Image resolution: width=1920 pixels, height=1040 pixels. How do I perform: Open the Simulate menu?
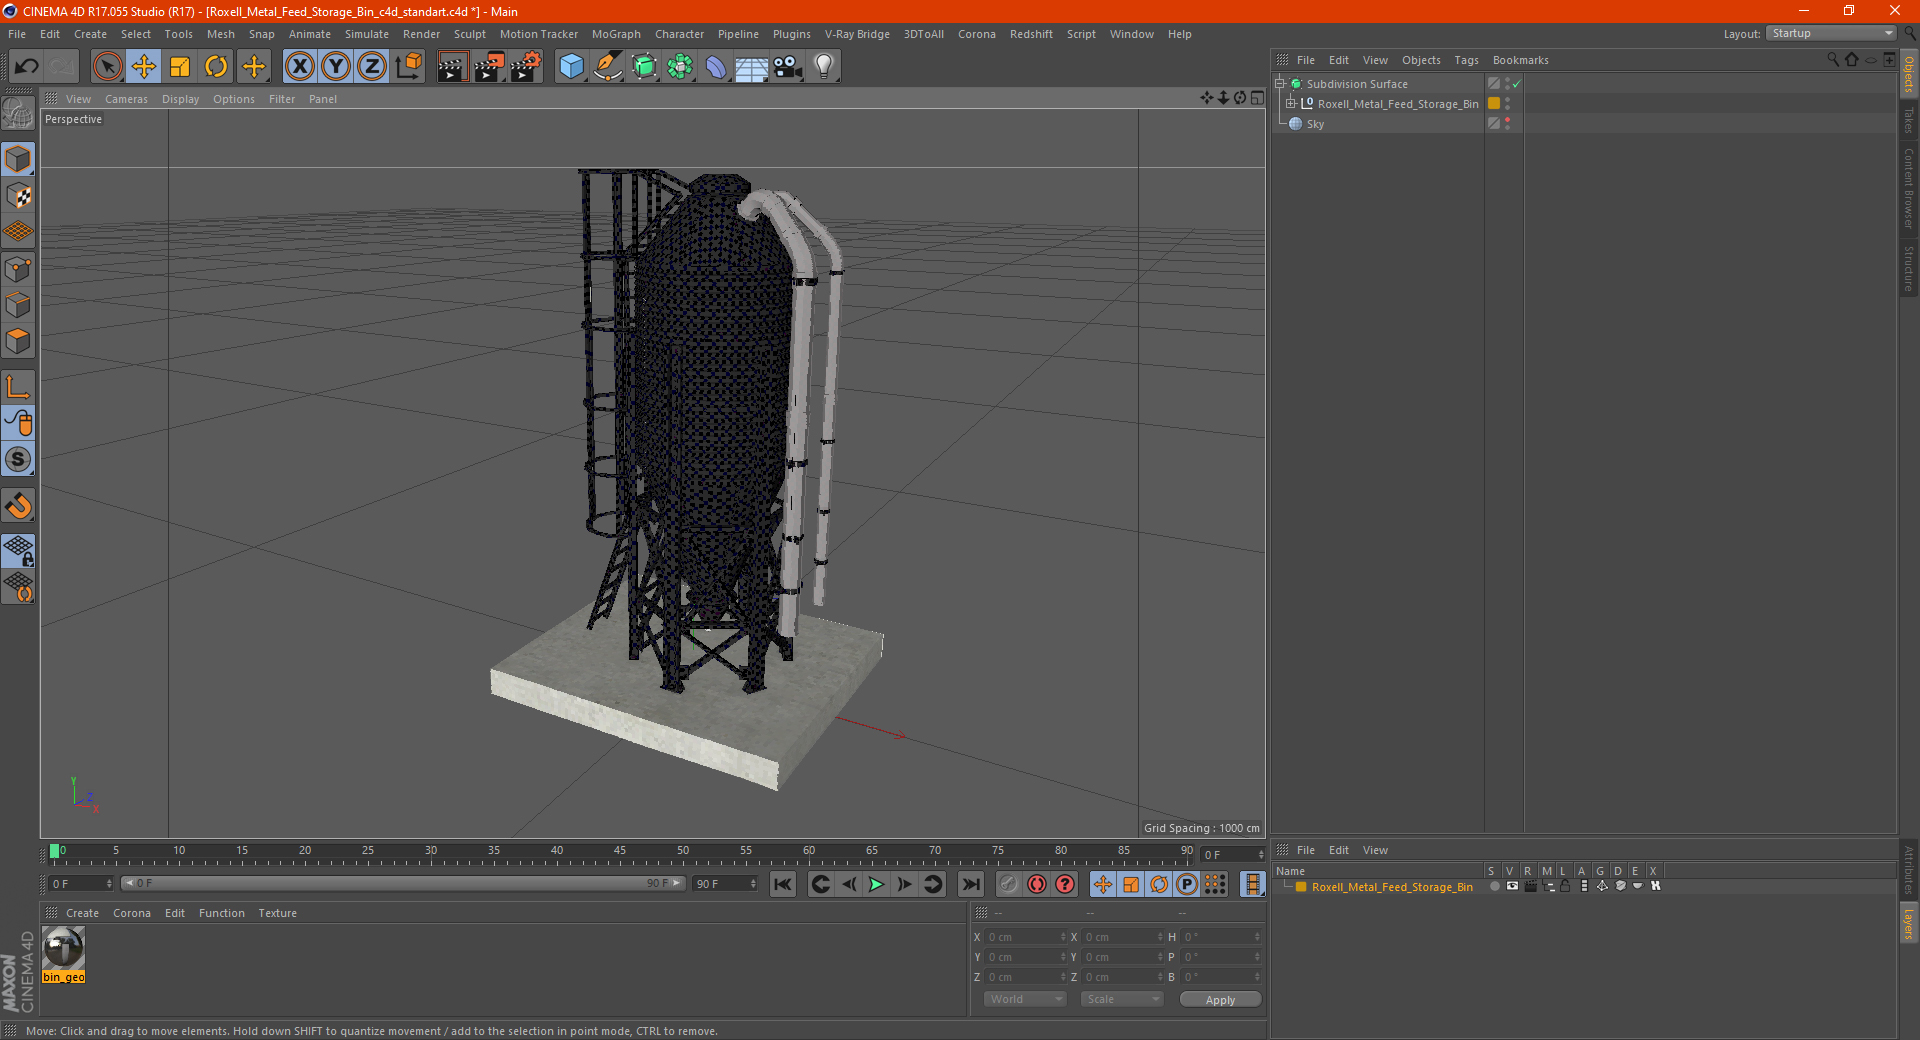(x=366, y=34)
